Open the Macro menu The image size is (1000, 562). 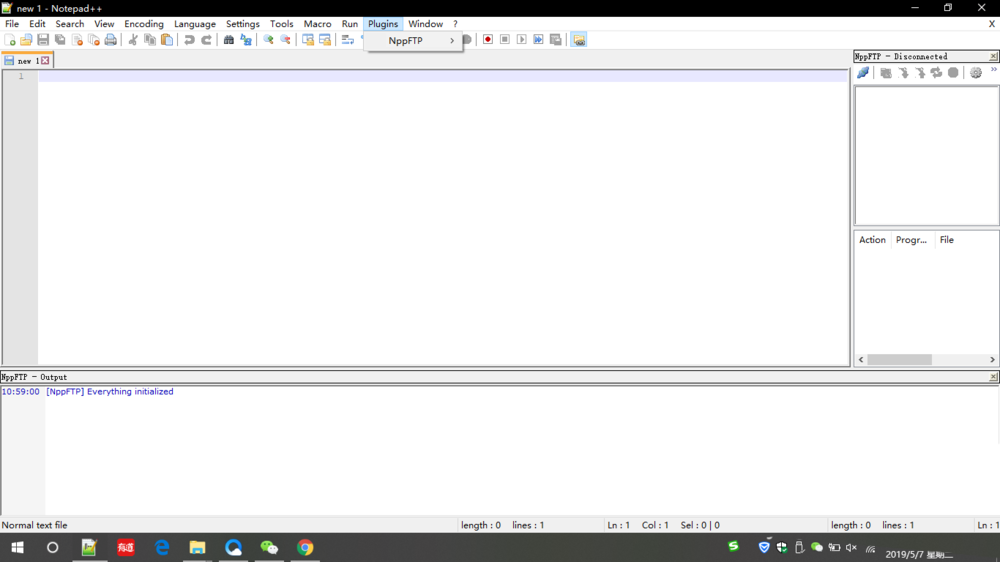point(317,24)
